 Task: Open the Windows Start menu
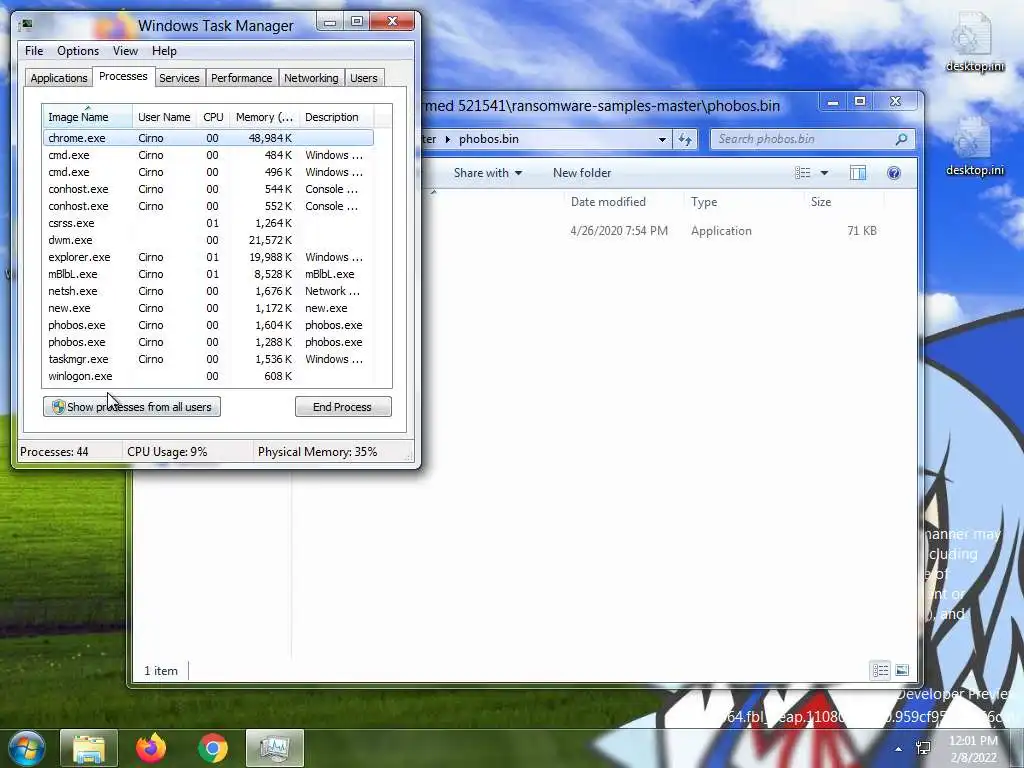click(x=26, y=748)
